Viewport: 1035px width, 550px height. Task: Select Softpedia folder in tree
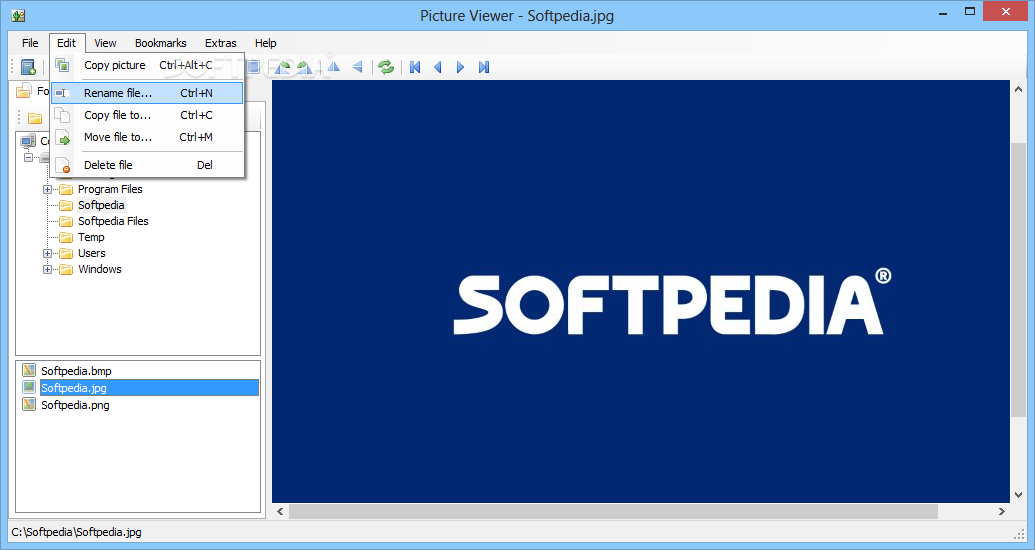click(x=101, y=205)
